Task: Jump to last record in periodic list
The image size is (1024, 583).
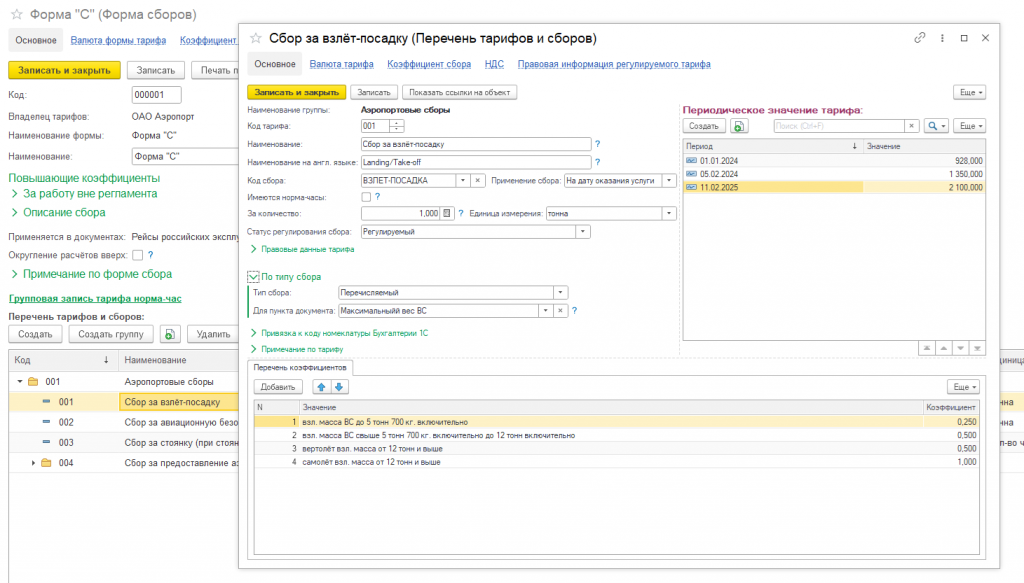Action: click(x=977, y=348)
